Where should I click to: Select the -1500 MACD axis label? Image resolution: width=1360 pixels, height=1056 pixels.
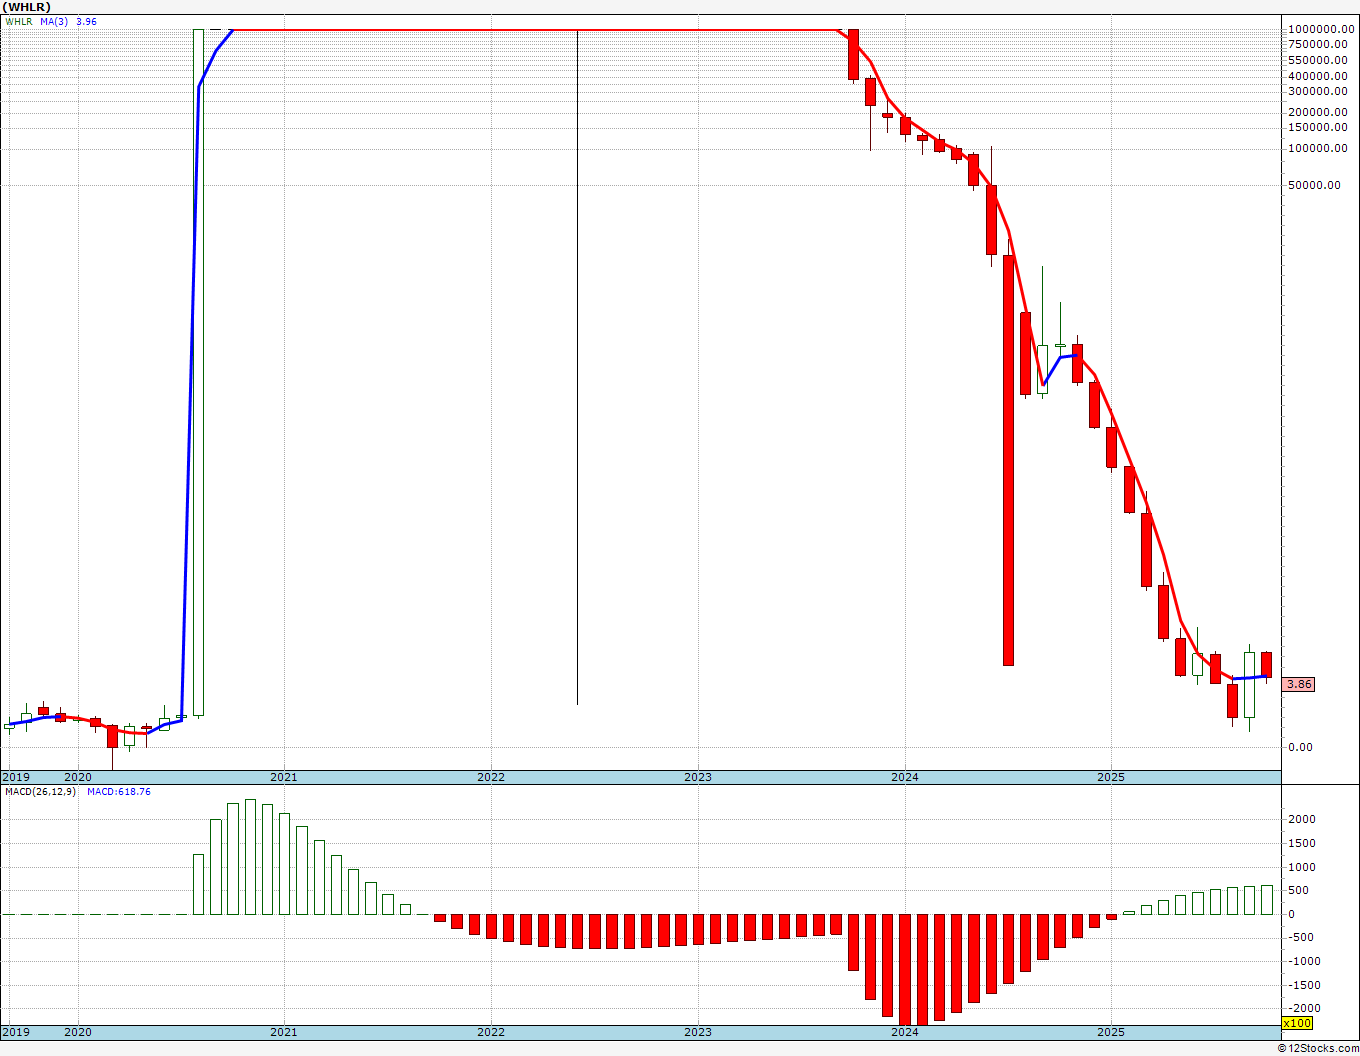coord(1302,985)
